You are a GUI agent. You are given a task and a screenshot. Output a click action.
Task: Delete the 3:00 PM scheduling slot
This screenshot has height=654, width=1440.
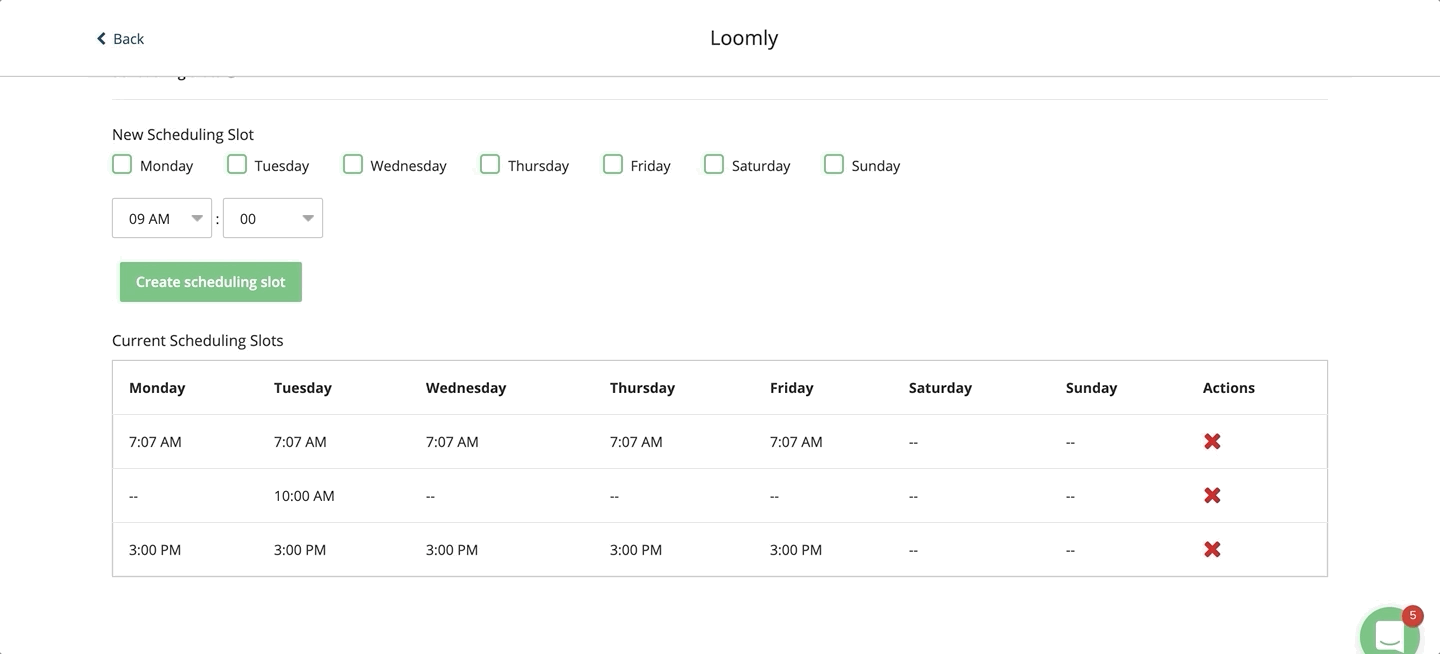coord(1211,549)
